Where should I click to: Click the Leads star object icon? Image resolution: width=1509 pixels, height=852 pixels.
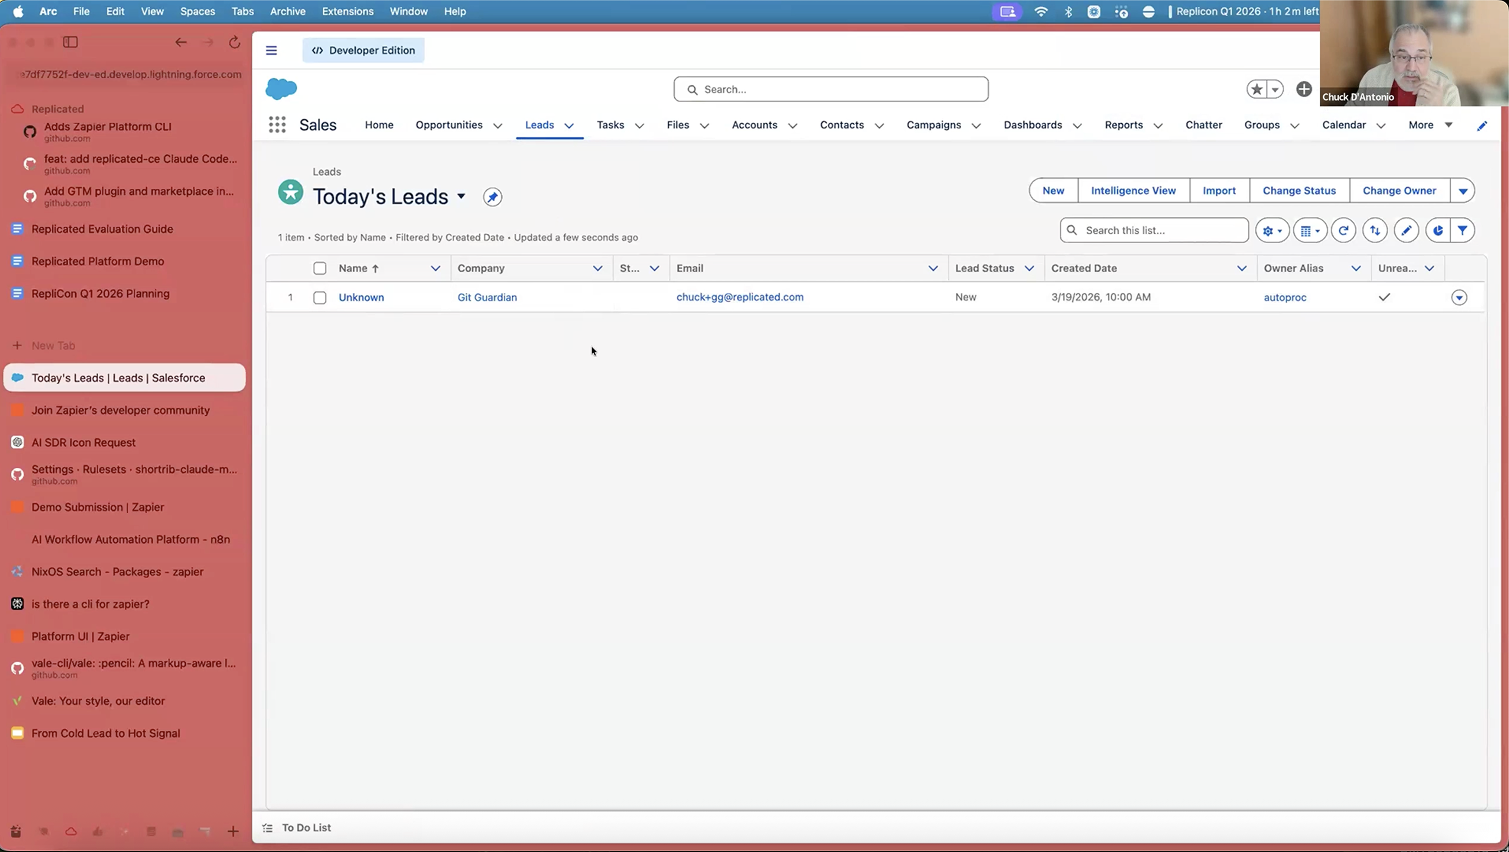pyautogui.click(x=290, y=191)
